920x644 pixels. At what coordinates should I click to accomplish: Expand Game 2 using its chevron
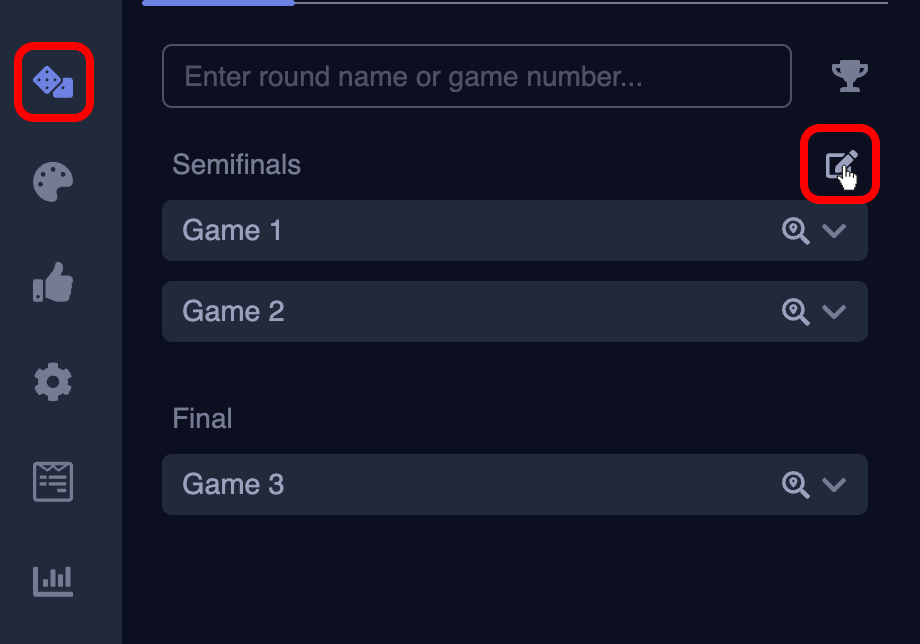(834, 311)
